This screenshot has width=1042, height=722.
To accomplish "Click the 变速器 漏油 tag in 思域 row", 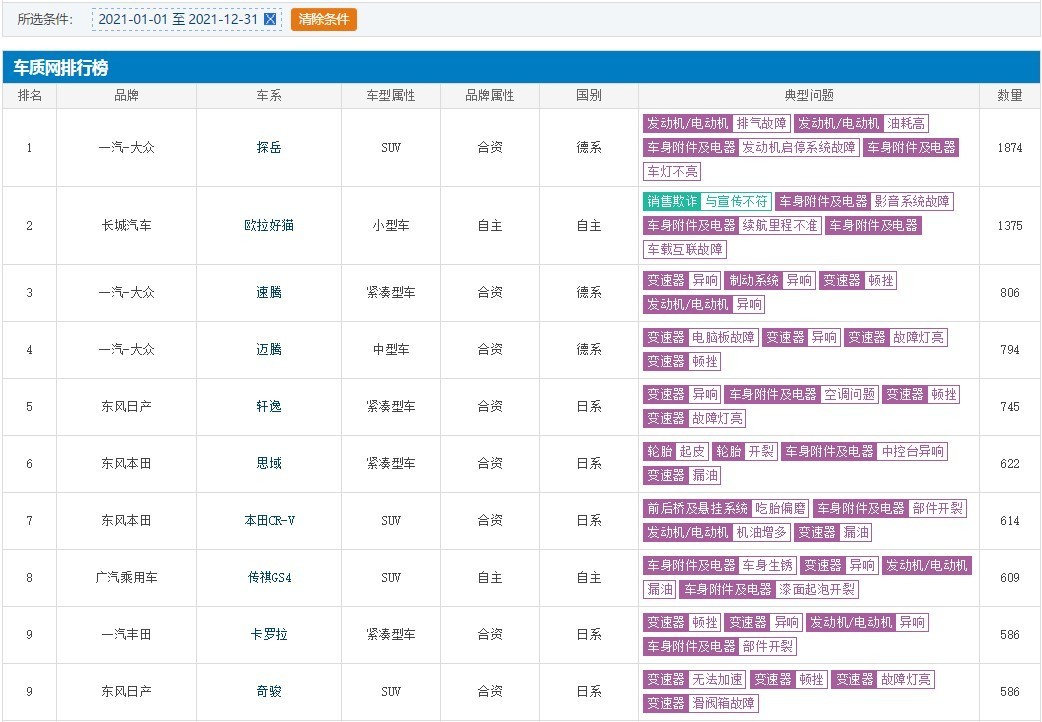I will click(682, 475).
